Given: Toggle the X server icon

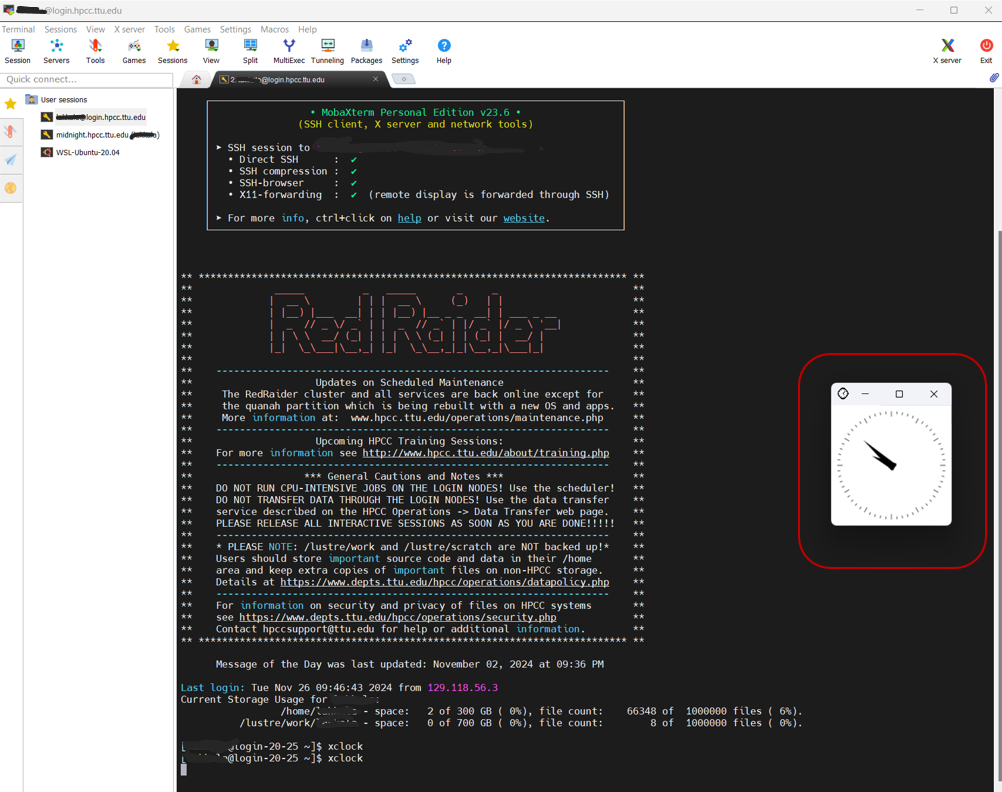Looking at the screenshot, I should pyautogui.click(x=947, y=51).
